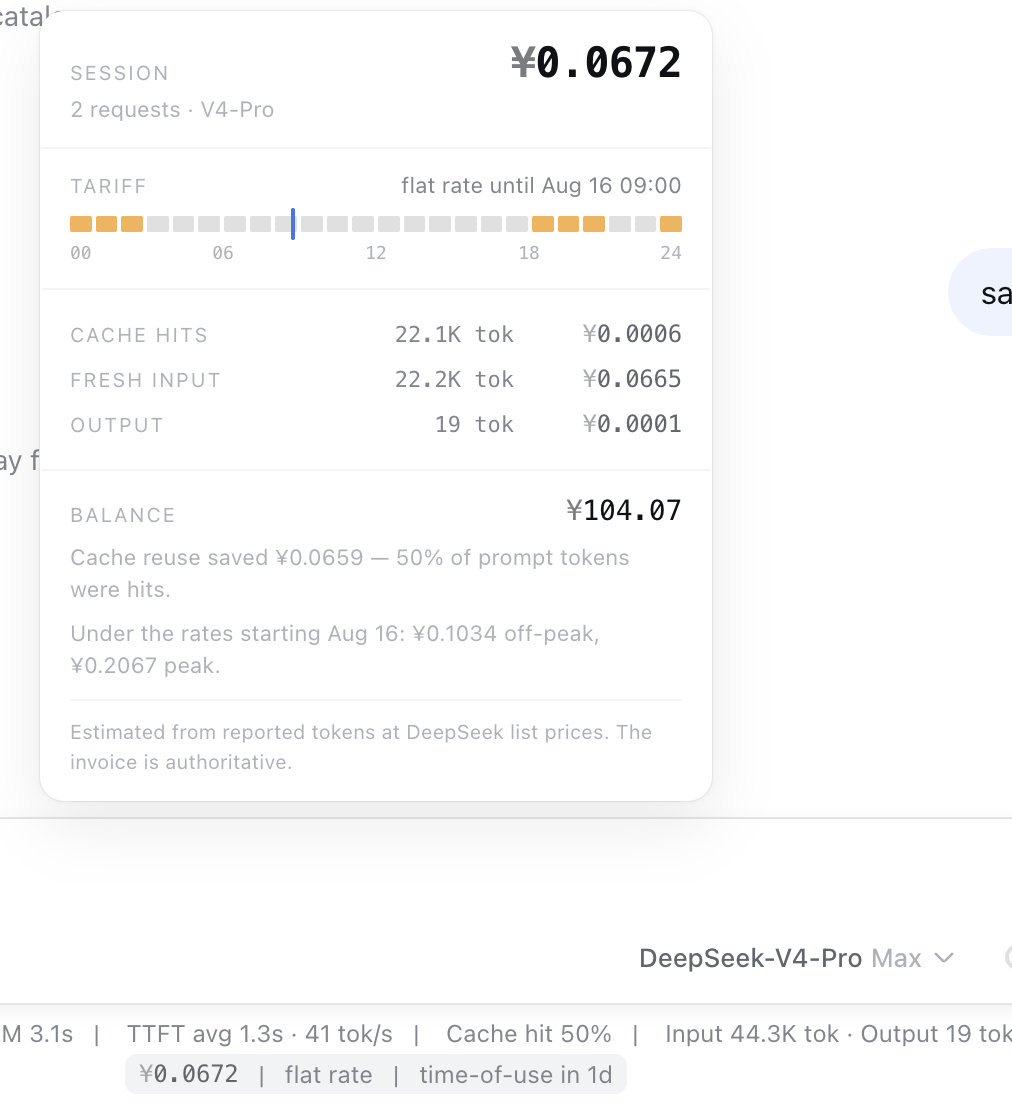
Task: Click the ¥0.0006 cache hits cost
Action: 632,334
